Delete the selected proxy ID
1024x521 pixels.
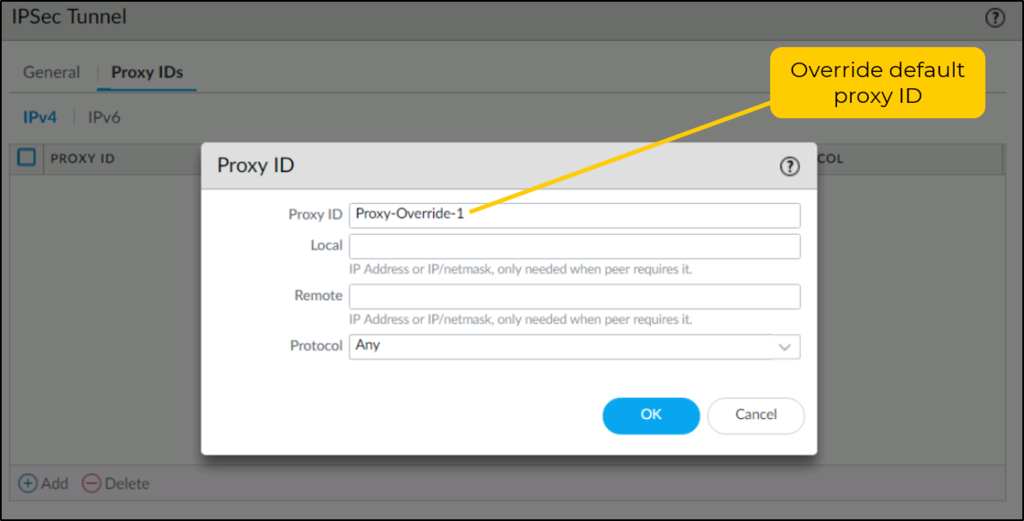[x=116, y=483]
